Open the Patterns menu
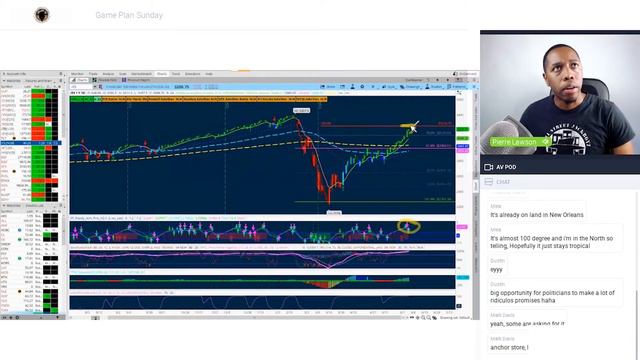The width and height of the screenshot is (640, 360). 457,87
